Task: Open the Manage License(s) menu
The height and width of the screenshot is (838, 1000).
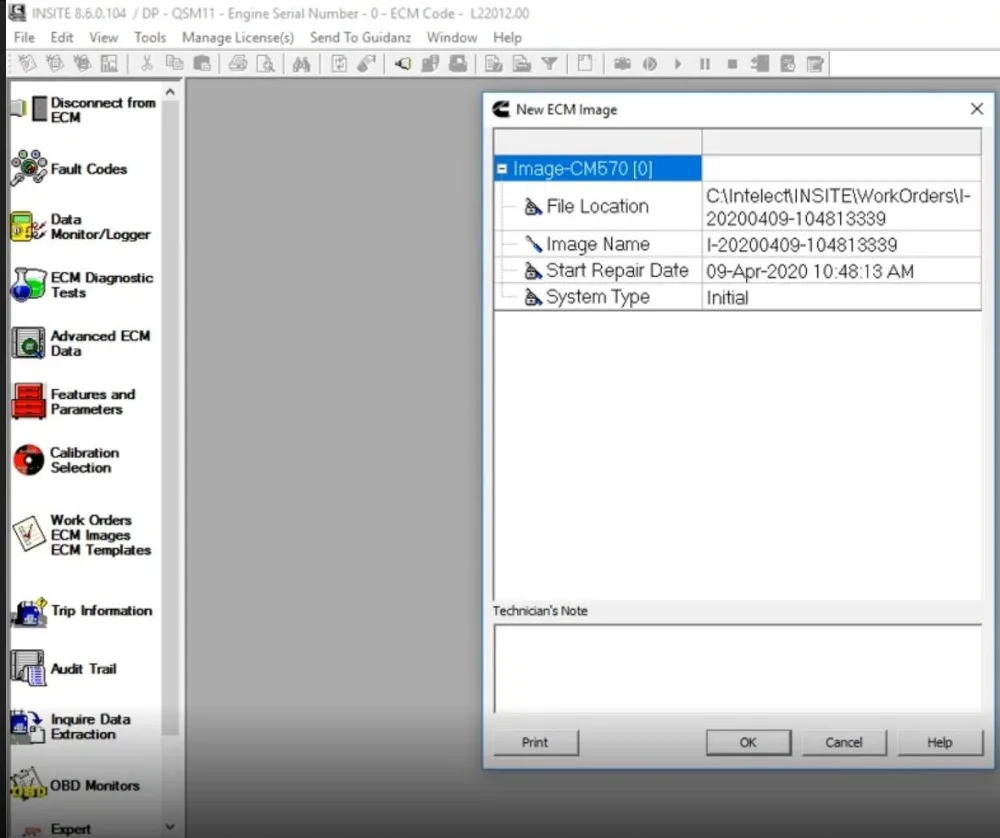Action: pos(238,38)
